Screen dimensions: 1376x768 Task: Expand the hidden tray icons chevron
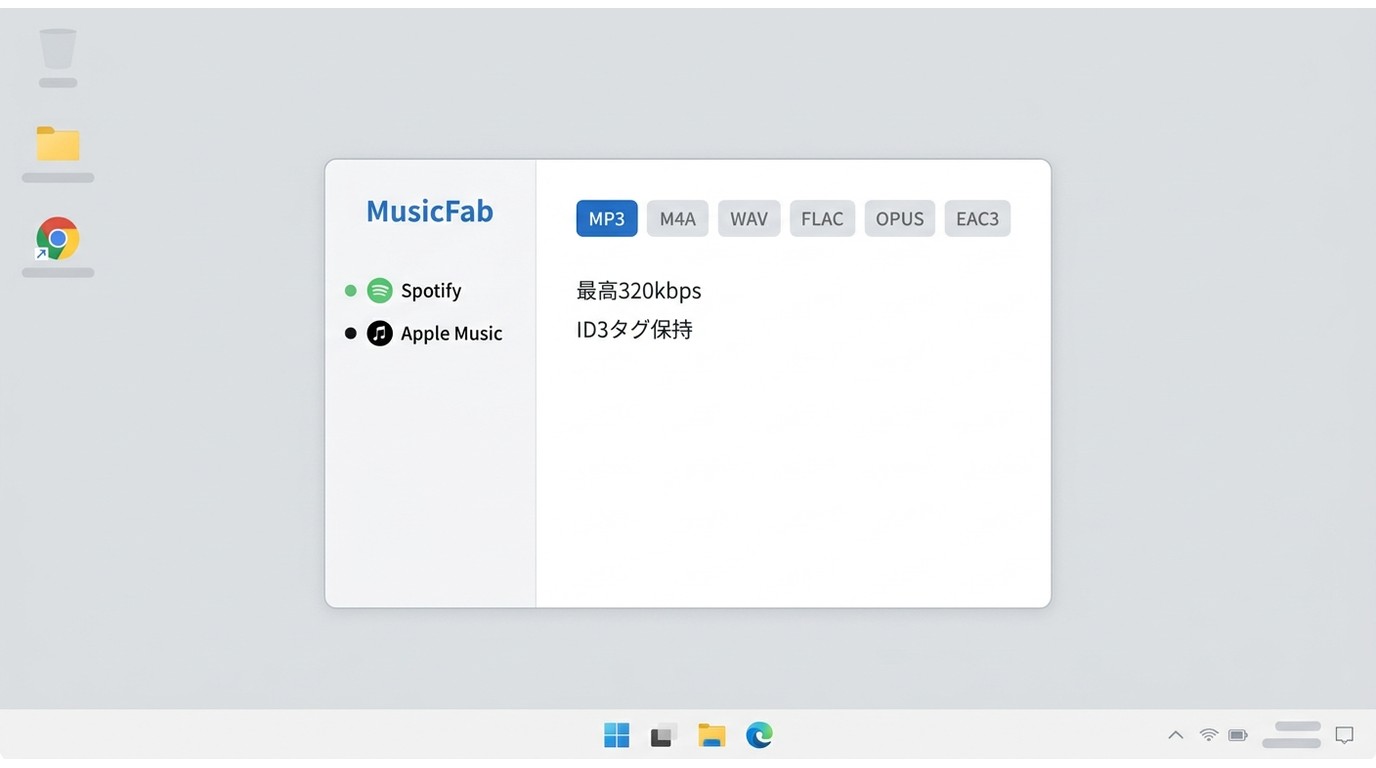coord(1176,735)
